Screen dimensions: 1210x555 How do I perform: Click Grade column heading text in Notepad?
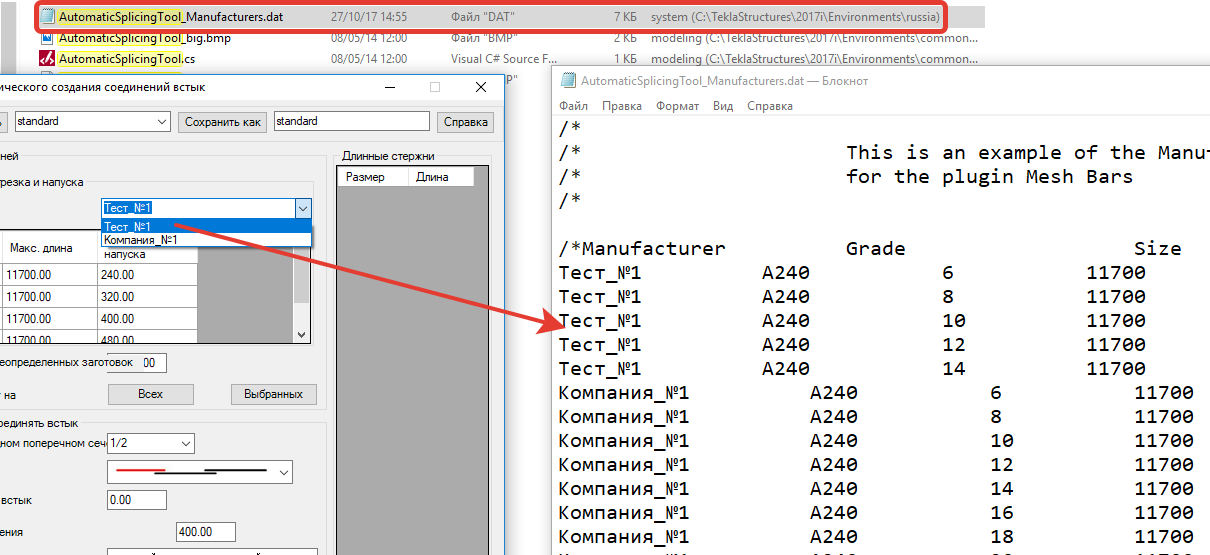[x=875, y=248]
